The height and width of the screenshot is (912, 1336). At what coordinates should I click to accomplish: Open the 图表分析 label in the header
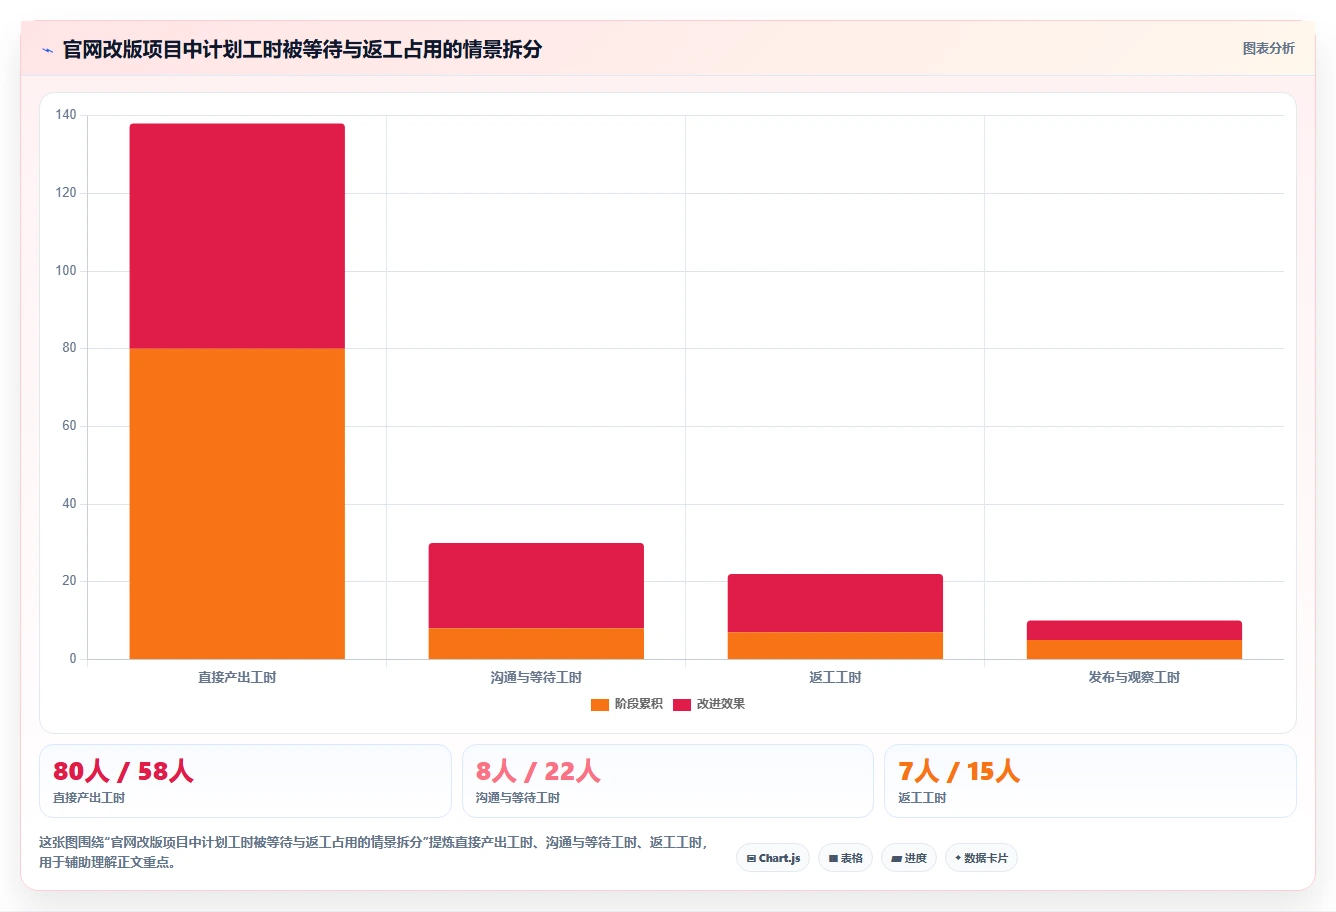tap(1268, 48)
